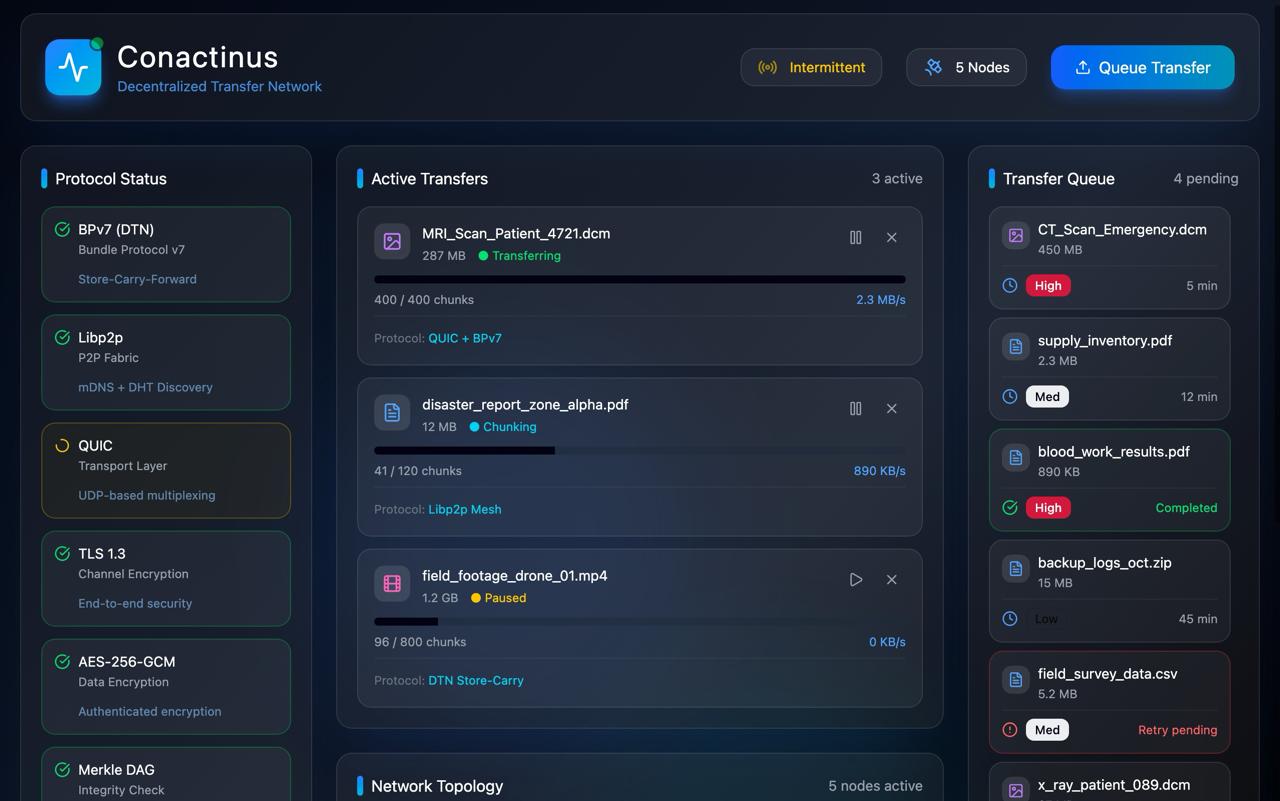Click the 'Decentralized Transfer Network' subtitle
The width and height of the screenshot is (1280, 801).
tap(219, 86)
